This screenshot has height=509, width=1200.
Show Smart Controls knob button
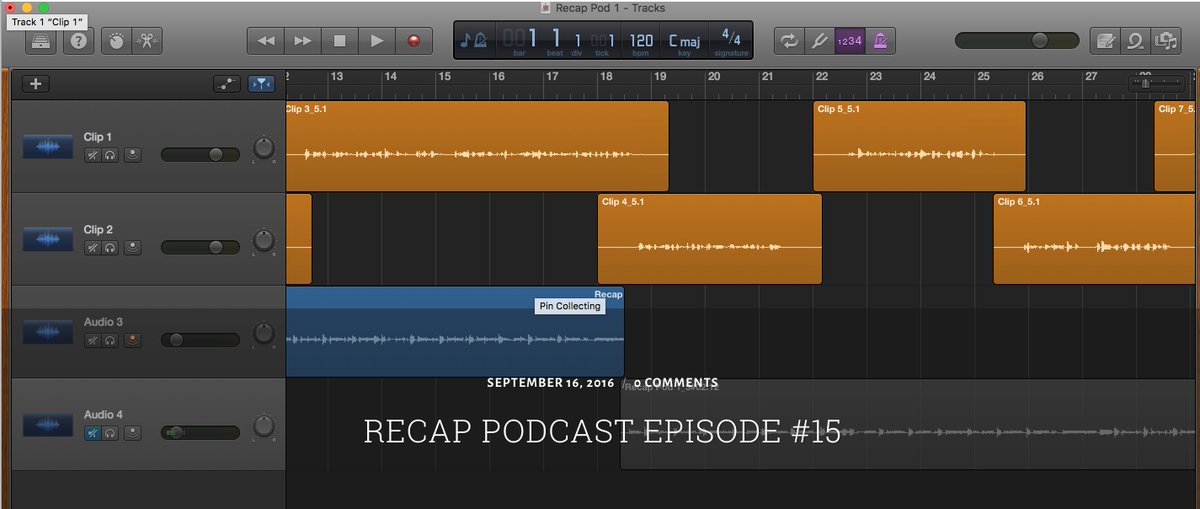tap(115, 41)
